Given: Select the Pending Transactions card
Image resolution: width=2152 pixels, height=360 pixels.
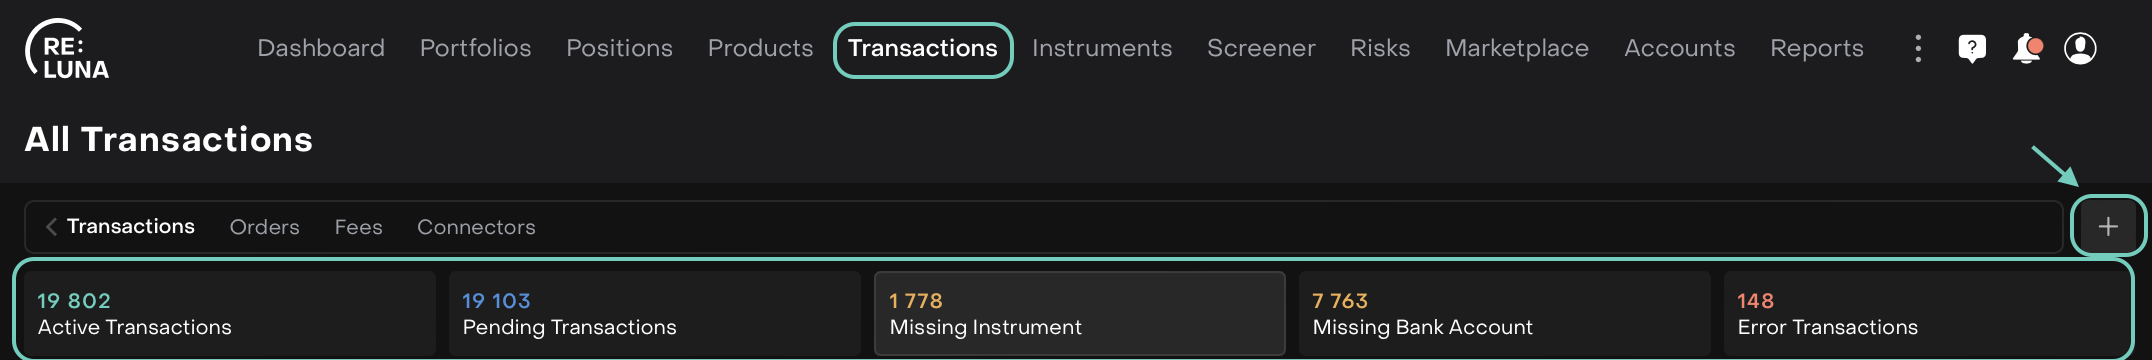Looking at the screenshot, I should pyautogui.click(x=655, y=313).
